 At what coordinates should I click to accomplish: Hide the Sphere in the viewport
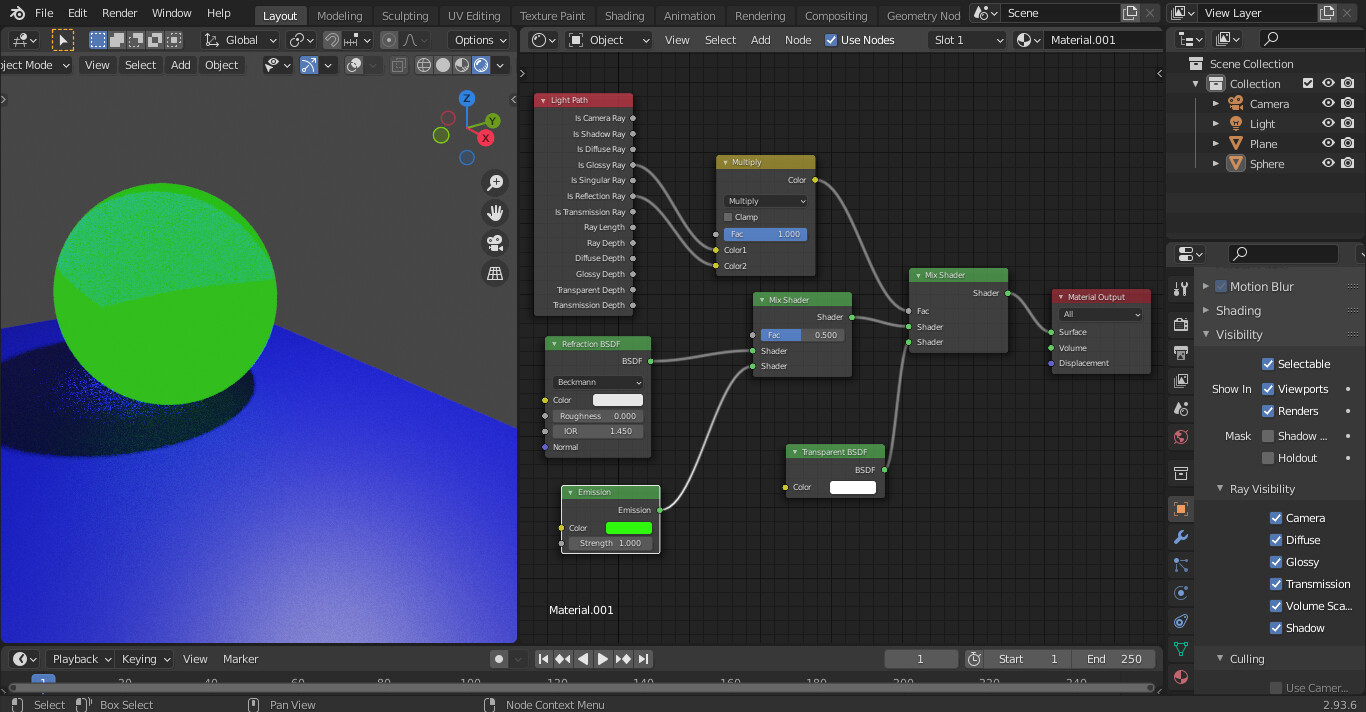click(1327, 163)
